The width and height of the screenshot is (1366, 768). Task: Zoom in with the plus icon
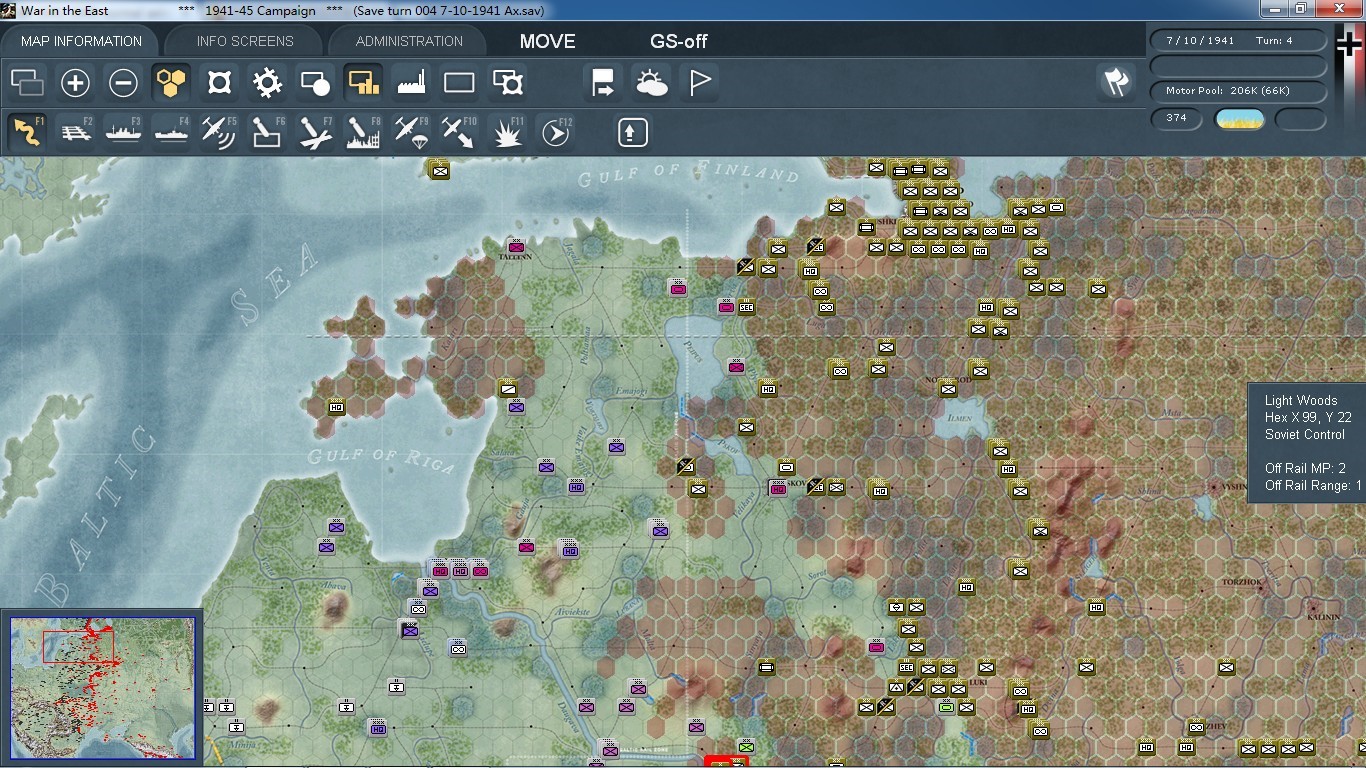click(75, 82)
